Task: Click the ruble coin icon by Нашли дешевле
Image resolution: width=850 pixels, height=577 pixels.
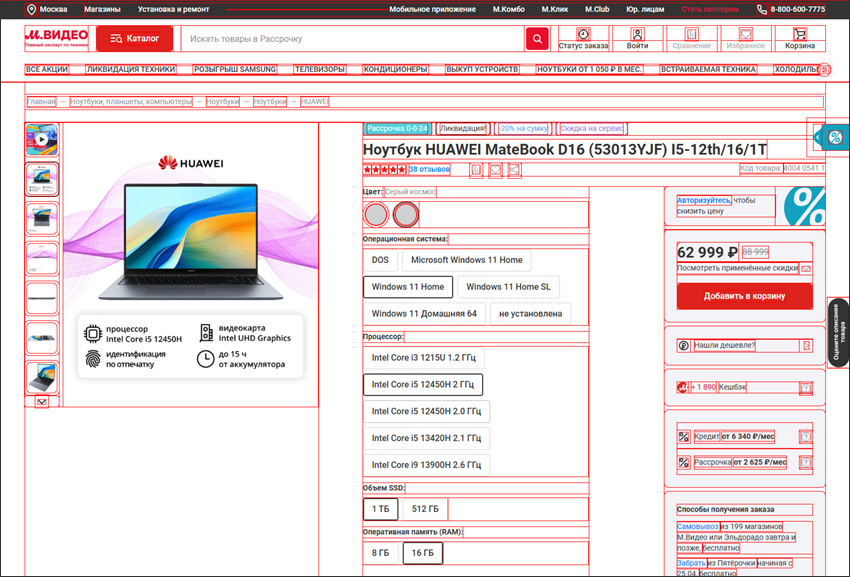Action: click(684, 345)
